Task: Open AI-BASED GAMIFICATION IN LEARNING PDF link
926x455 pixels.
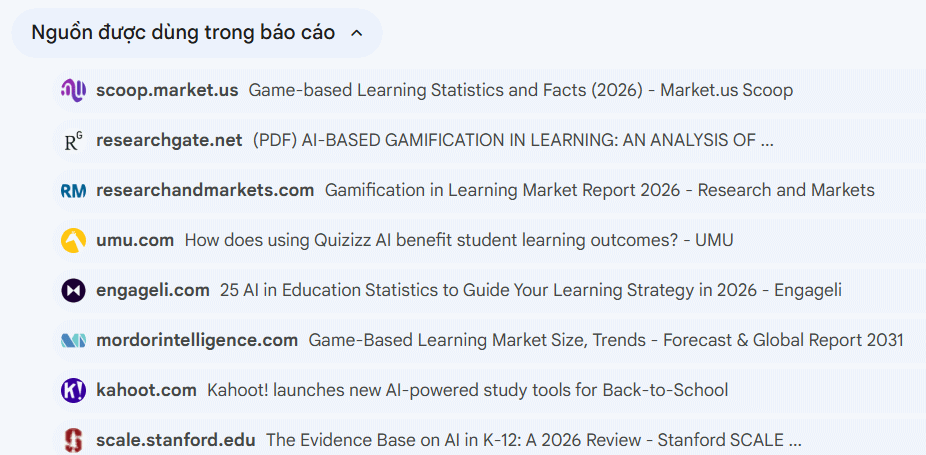Action: (513, 140)
